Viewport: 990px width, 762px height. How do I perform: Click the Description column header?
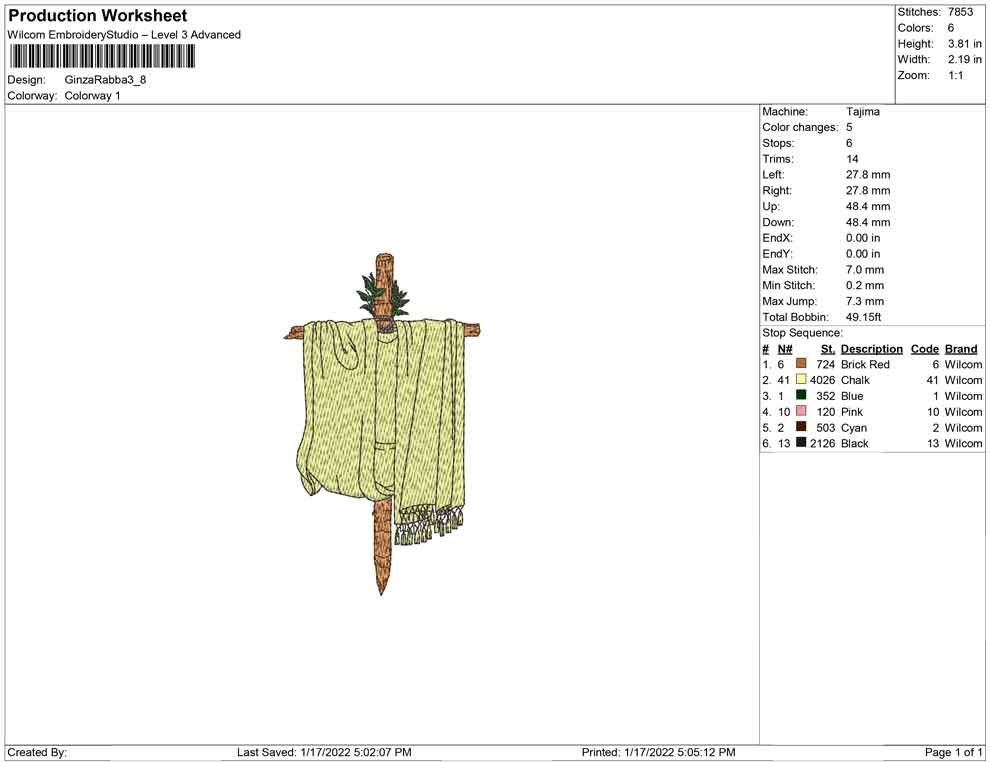click(x=871, y=349)
